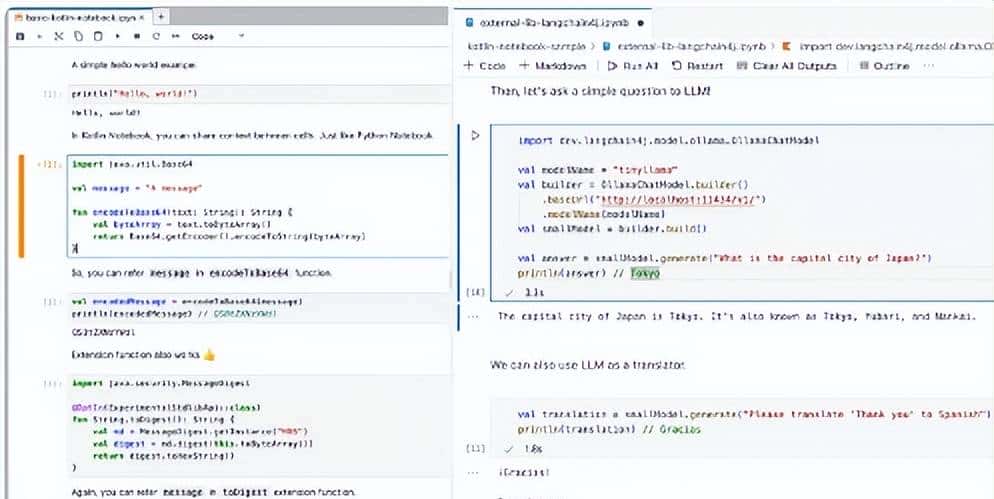Click the Hello, world! output line
This screenshot has height=499, width=994.
click(106, 113)
